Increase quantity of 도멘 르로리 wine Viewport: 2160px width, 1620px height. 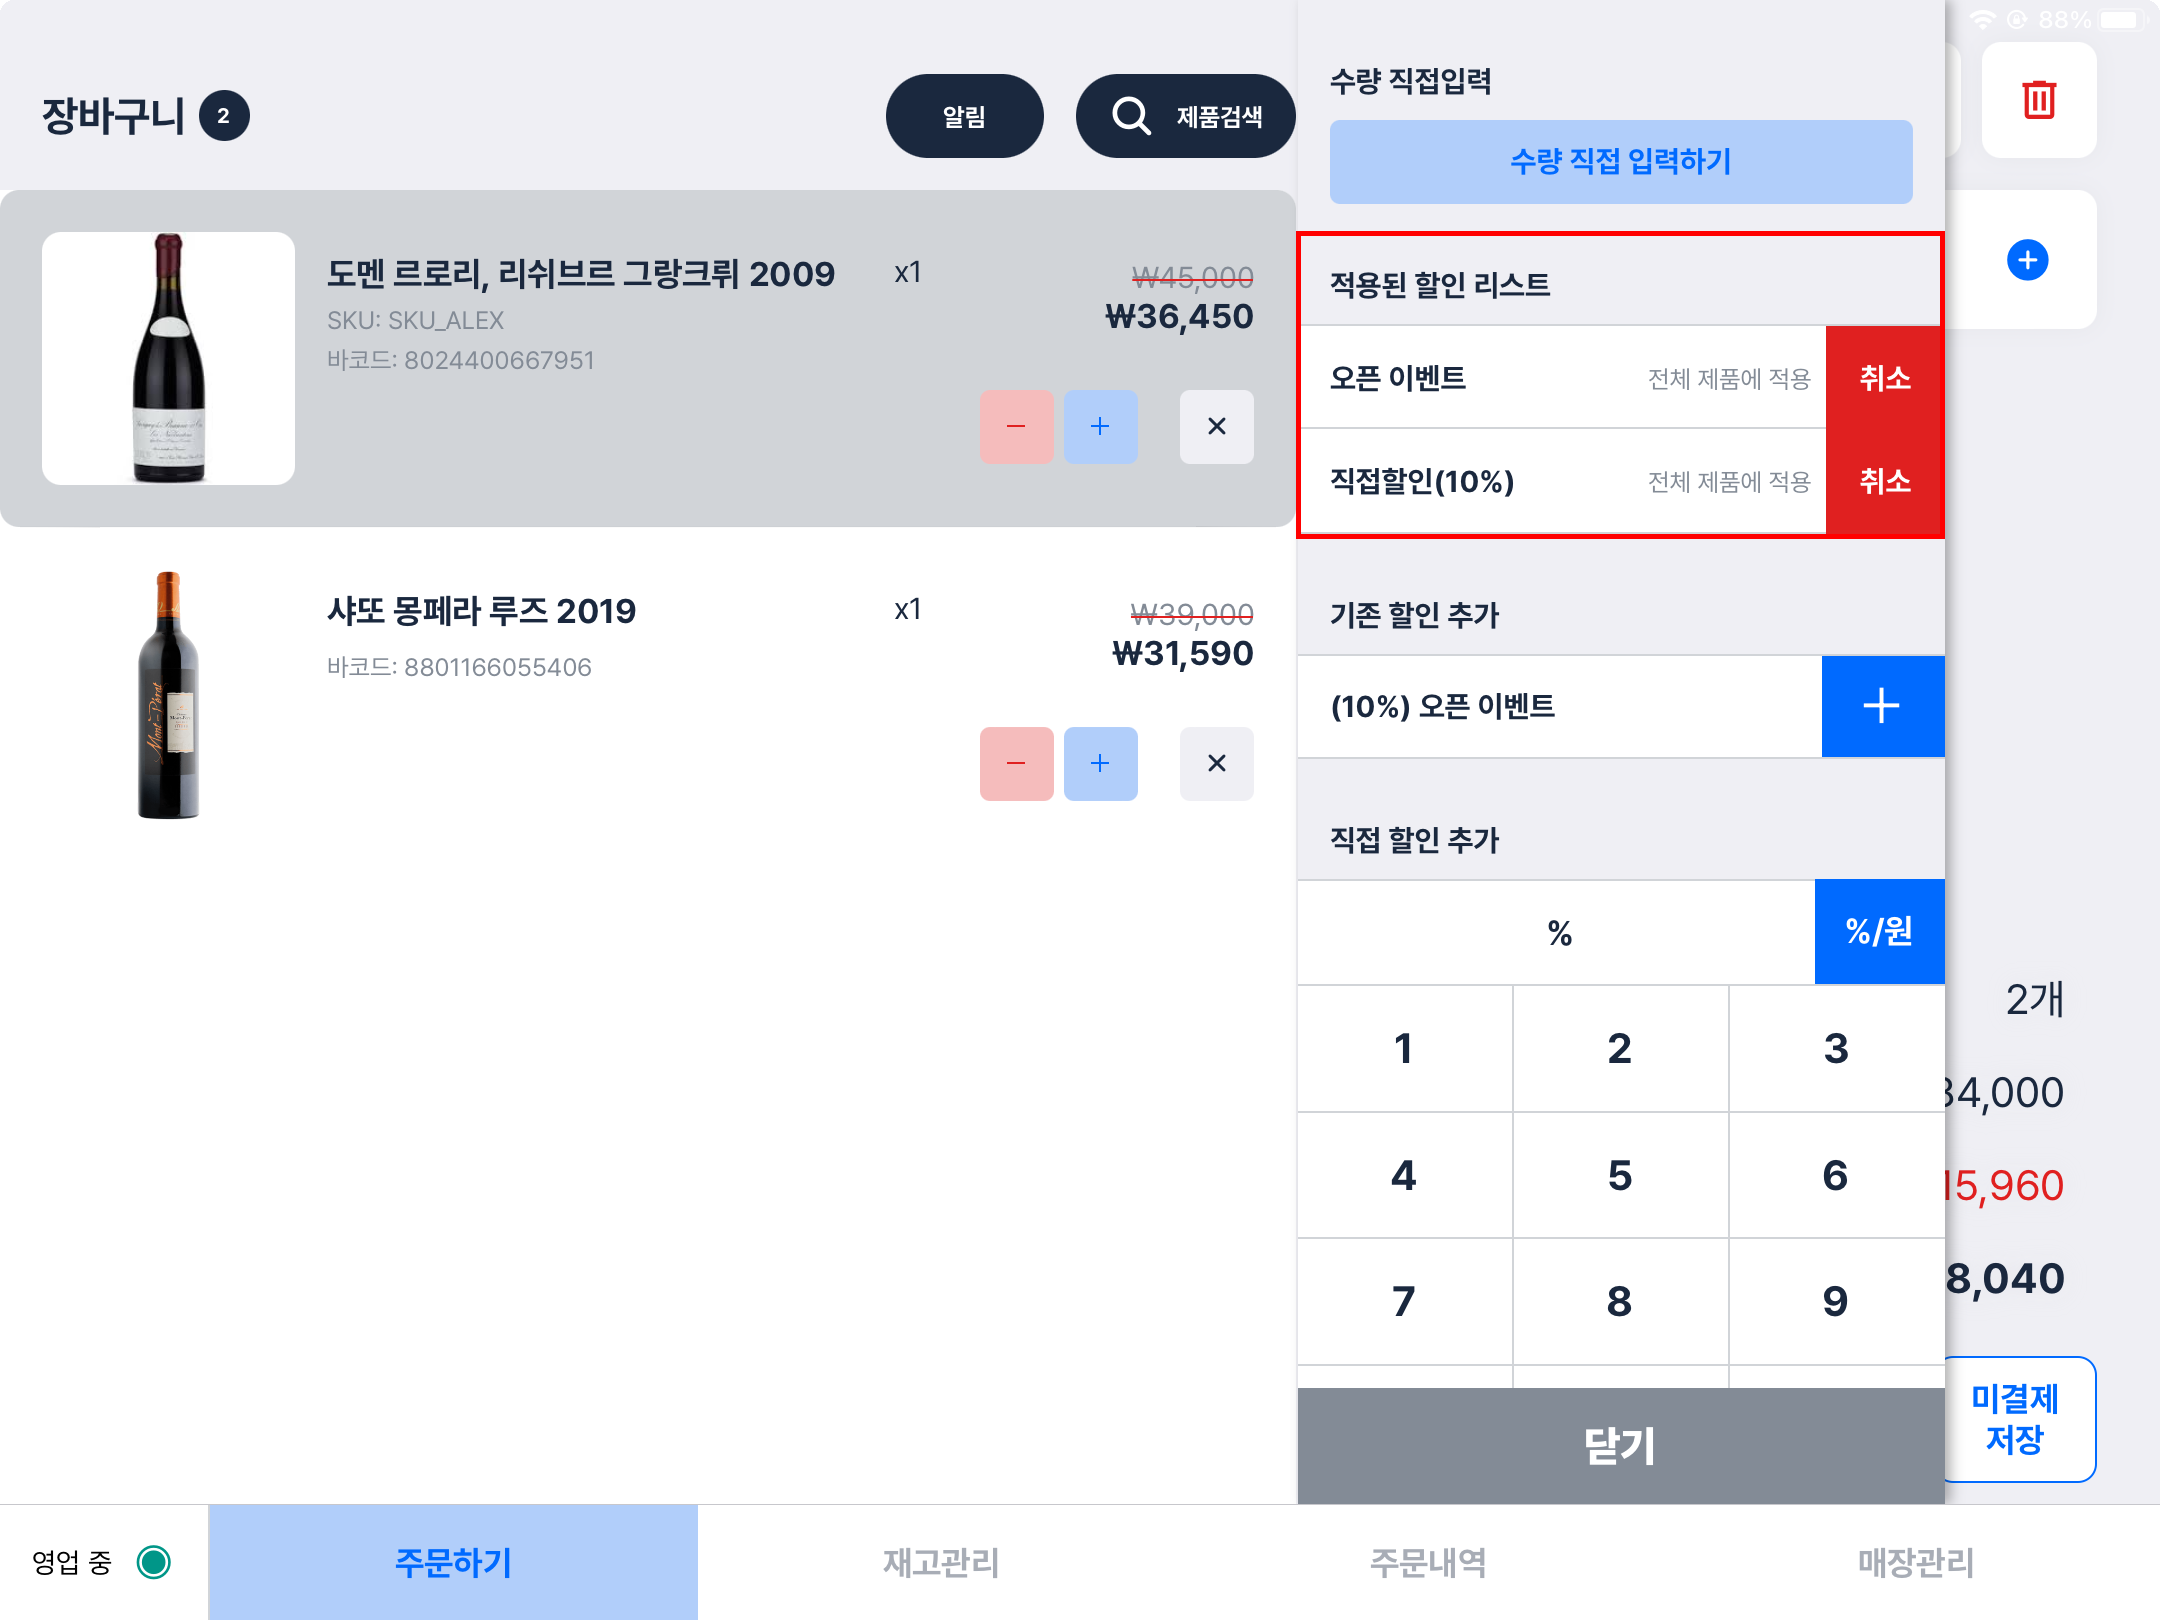(x=1100, y=427)
